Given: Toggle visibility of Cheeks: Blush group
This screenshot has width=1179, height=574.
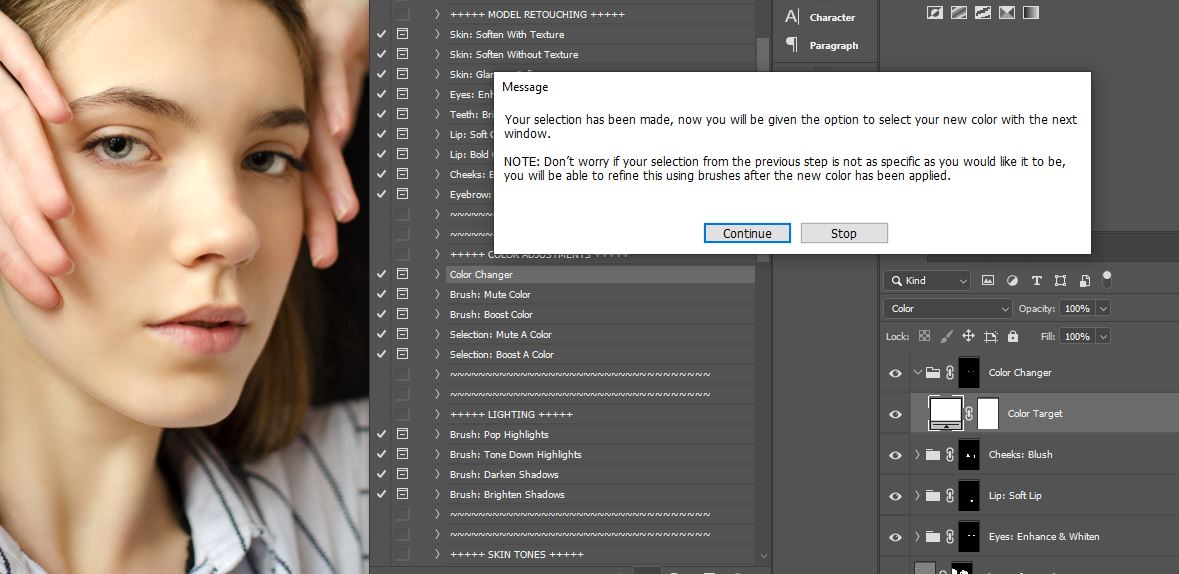Looking at the screenshot, I should [895, 455].
